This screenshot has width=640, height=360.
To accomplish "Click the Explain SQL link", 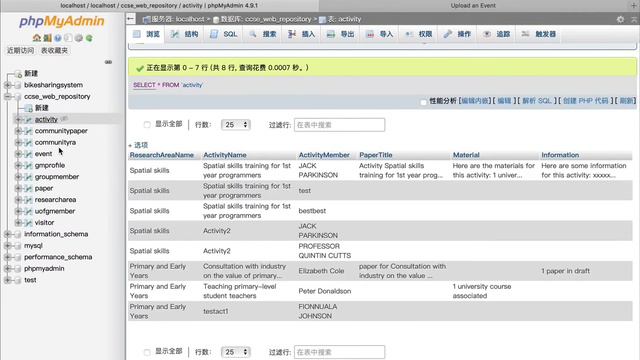I will [536, 101].
